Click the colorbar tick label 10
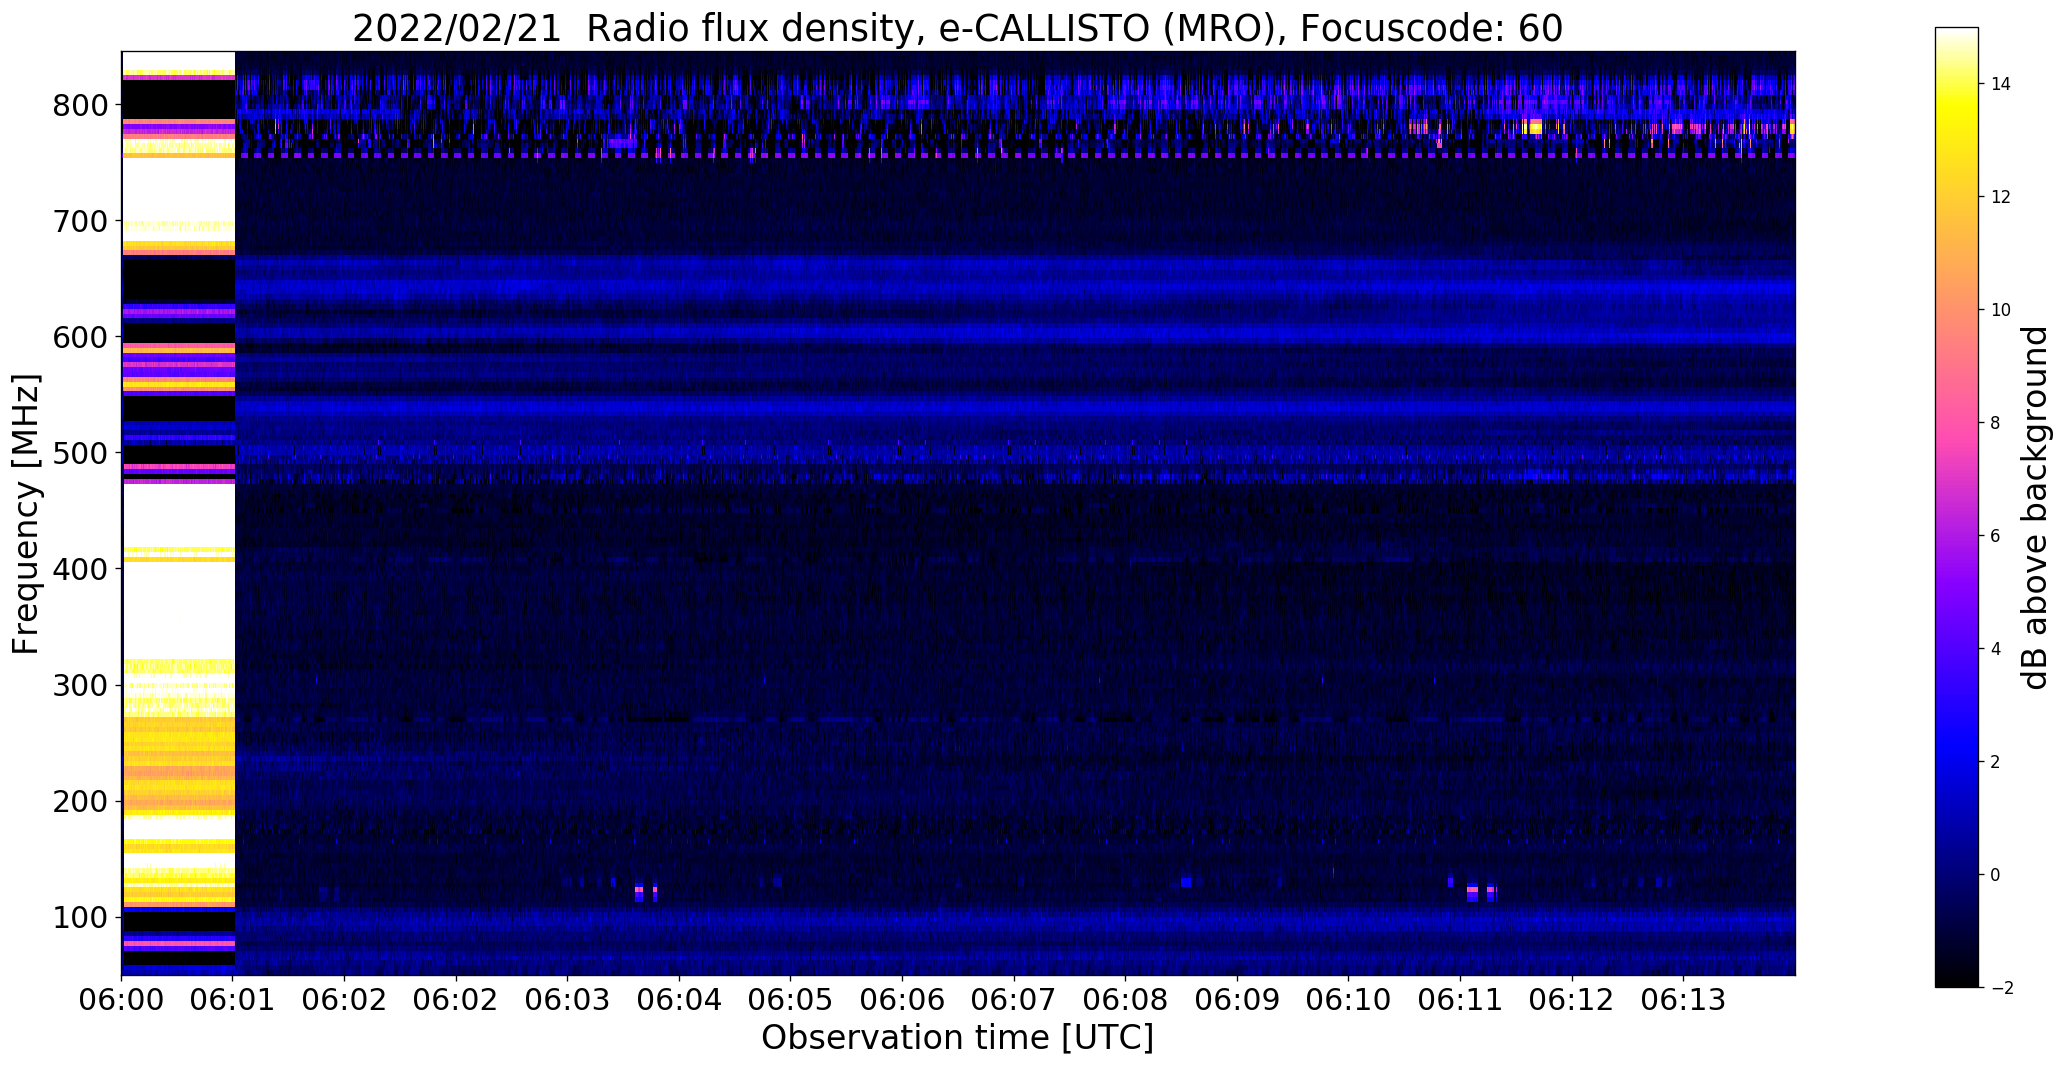Viewport: 2066px width, 1067px height. pos(2001,310)
